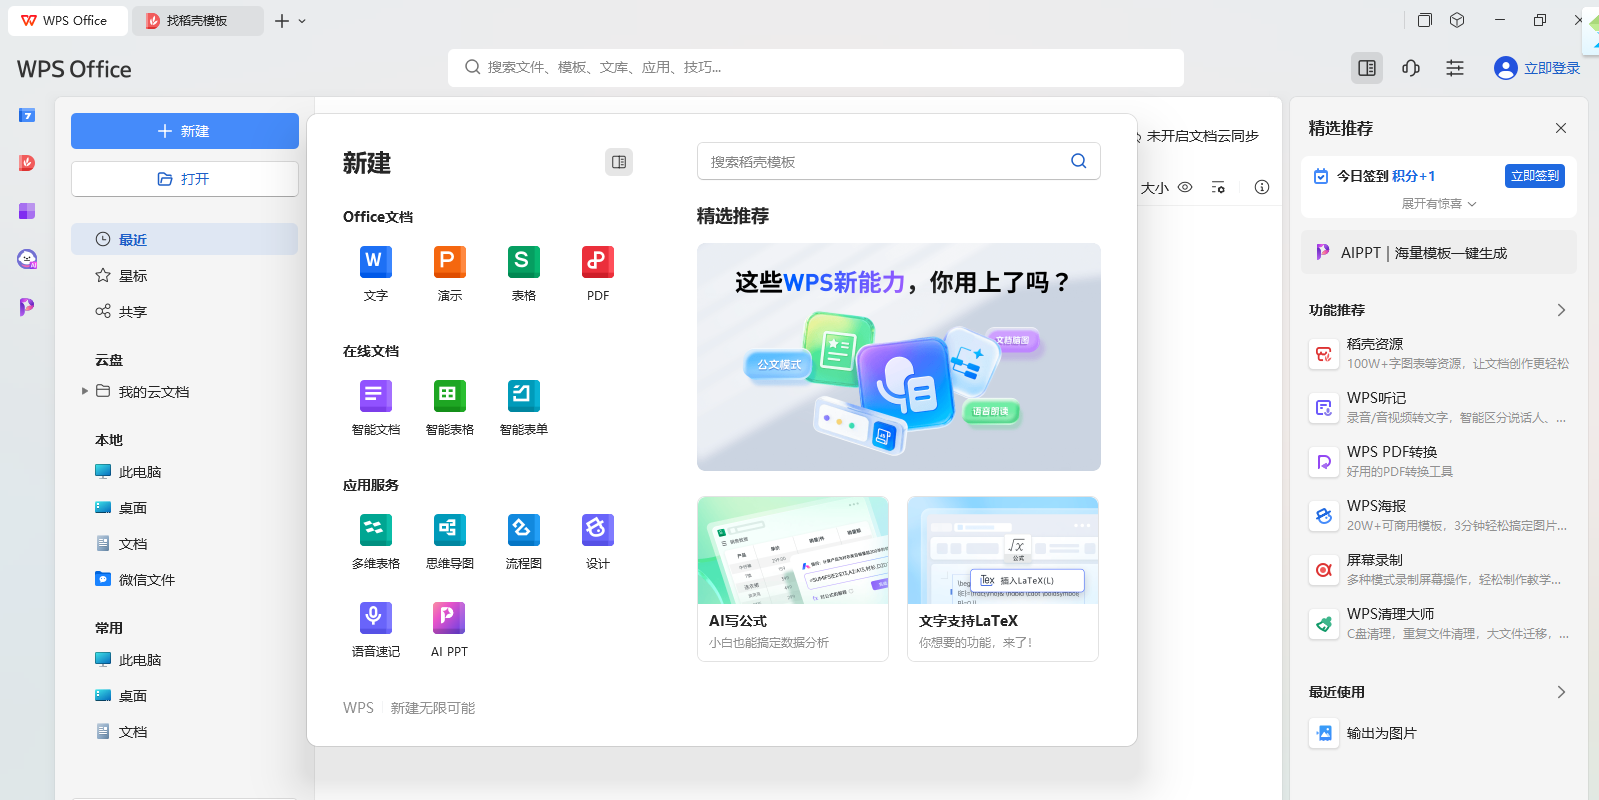The width and height of the screenshot is (1599, 800).
Task: Launch 语音速记 voice notes
Action: 376,629
